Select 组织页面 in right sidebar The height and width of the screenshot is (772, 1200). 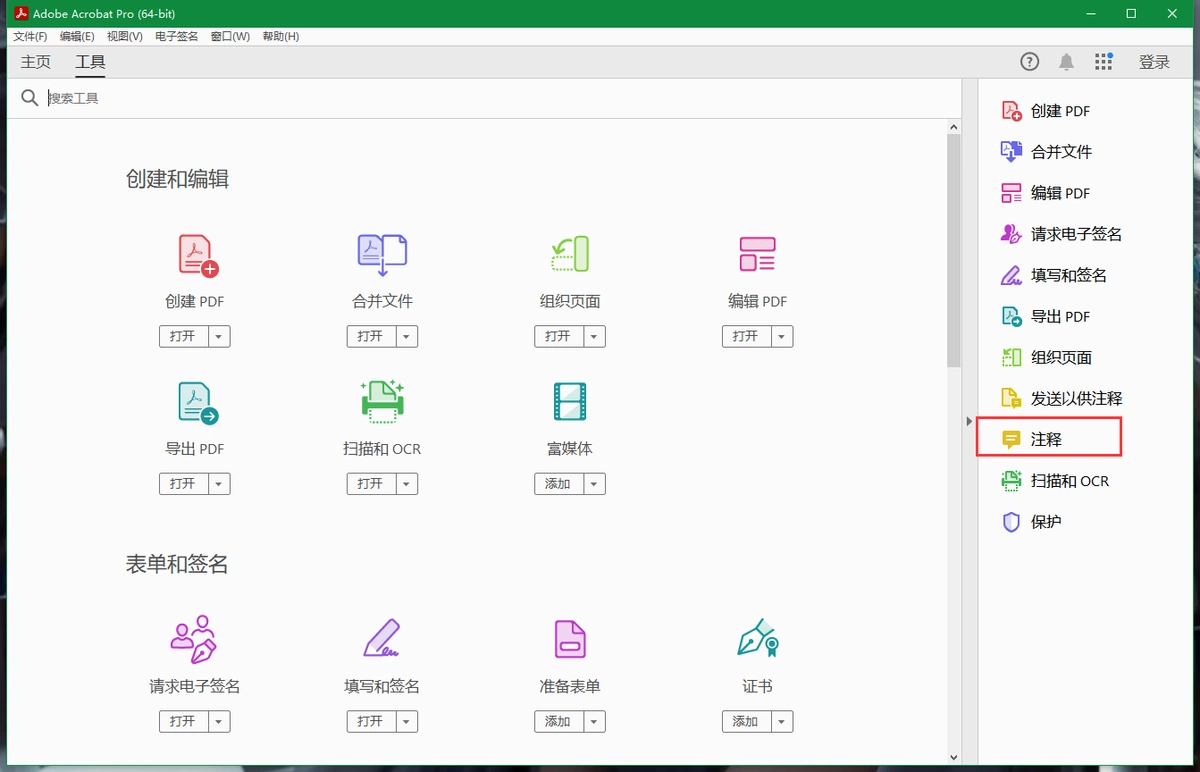[1048, 357]
